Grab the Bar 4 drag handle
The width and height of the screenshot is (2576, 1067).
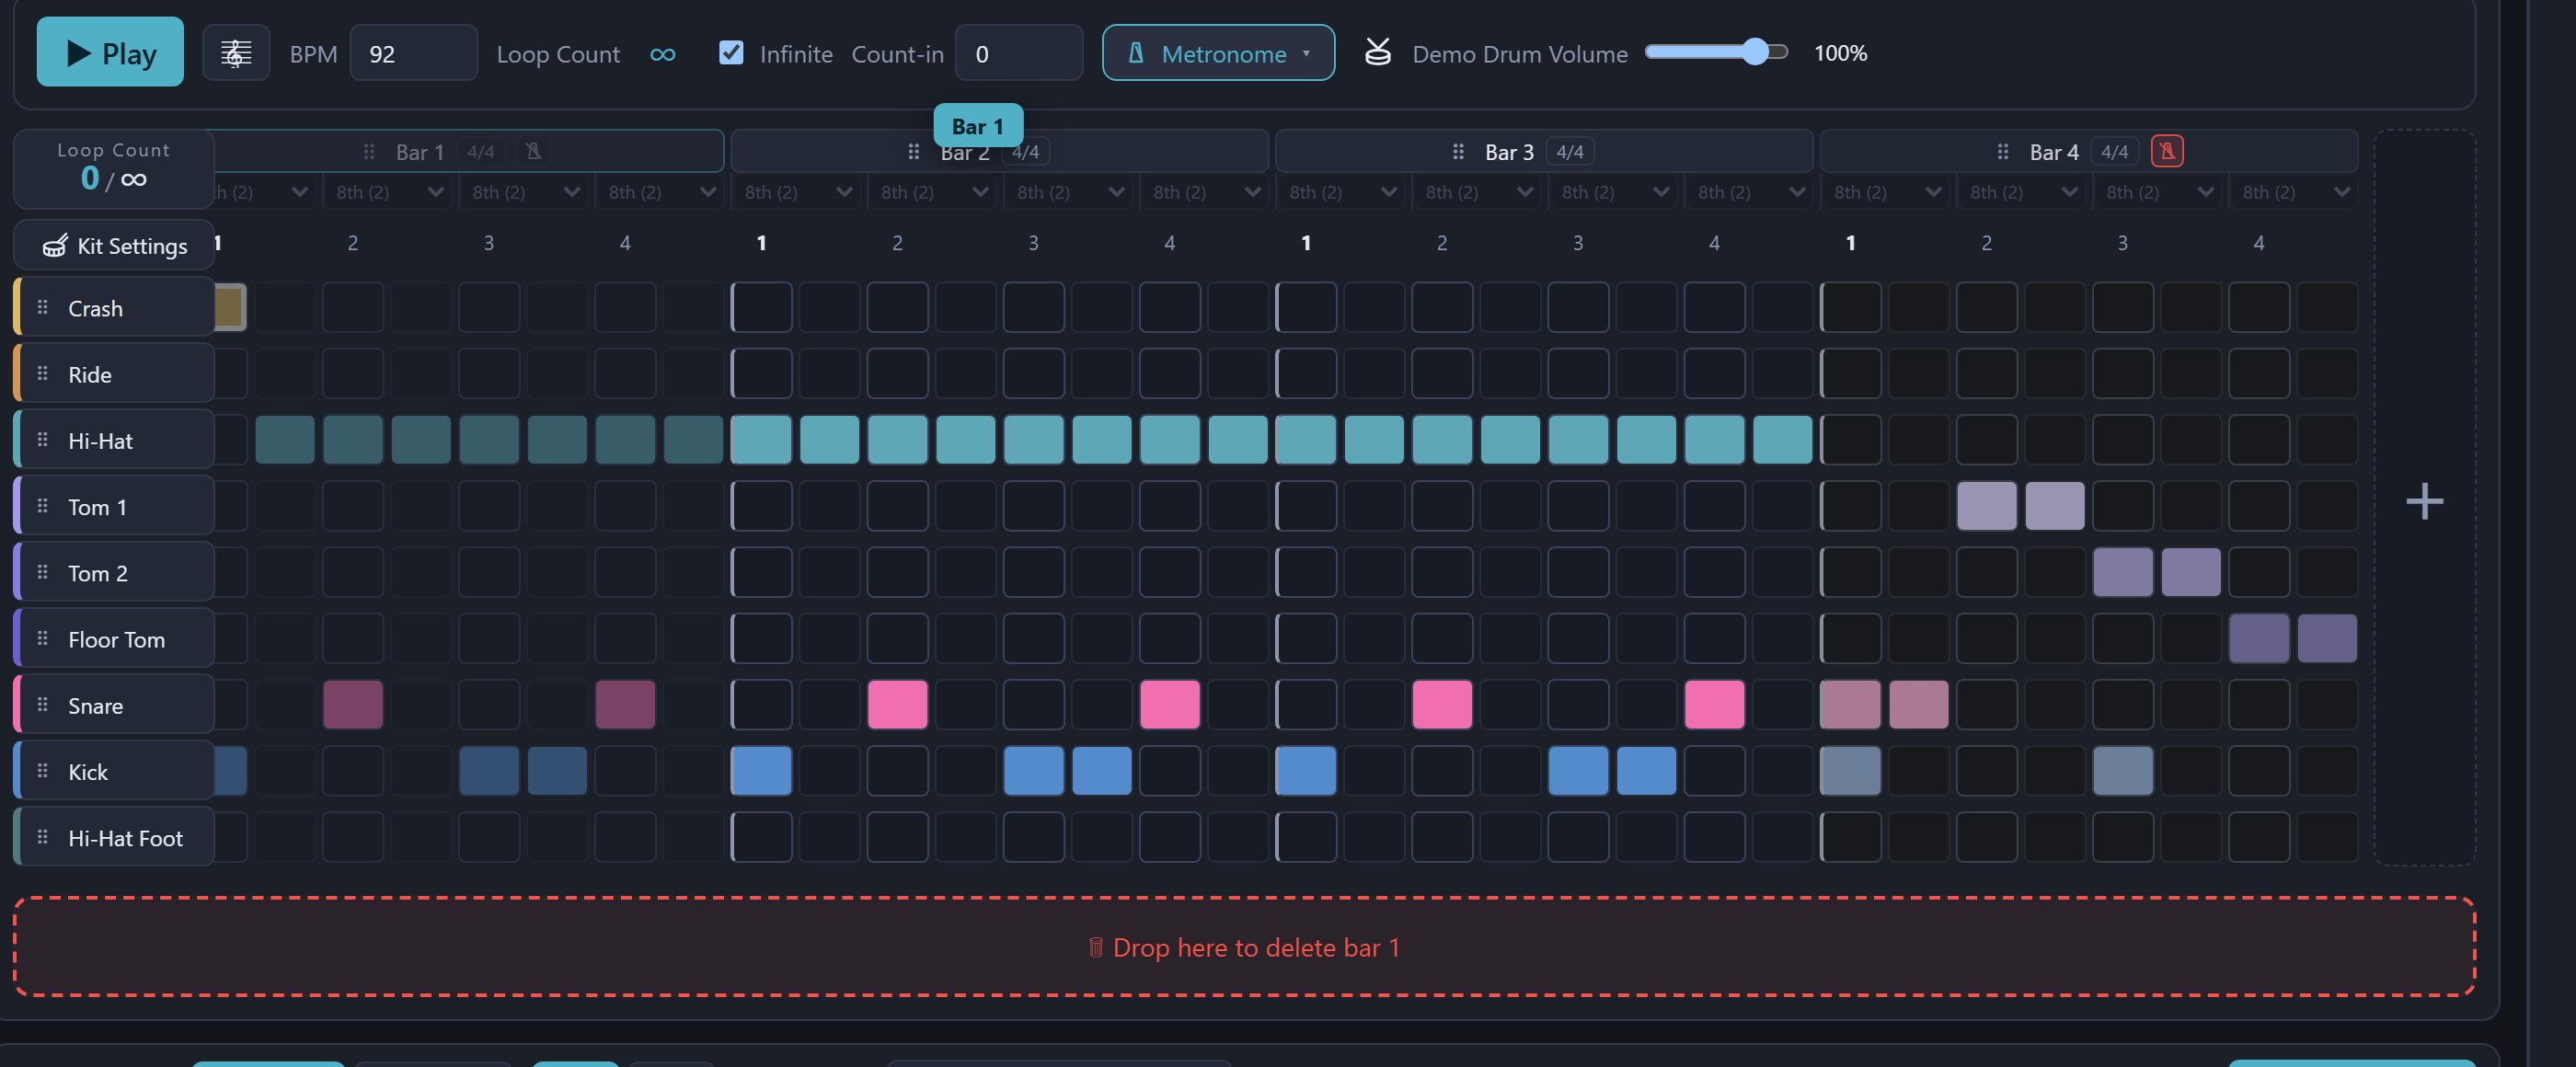click(x=2002, y=152)
